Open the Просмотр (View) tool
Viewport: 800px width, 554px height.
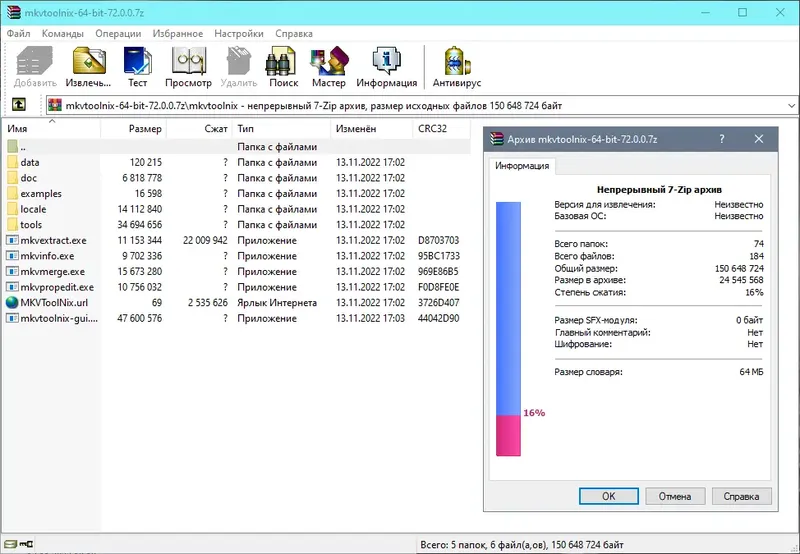pos(188,61)
